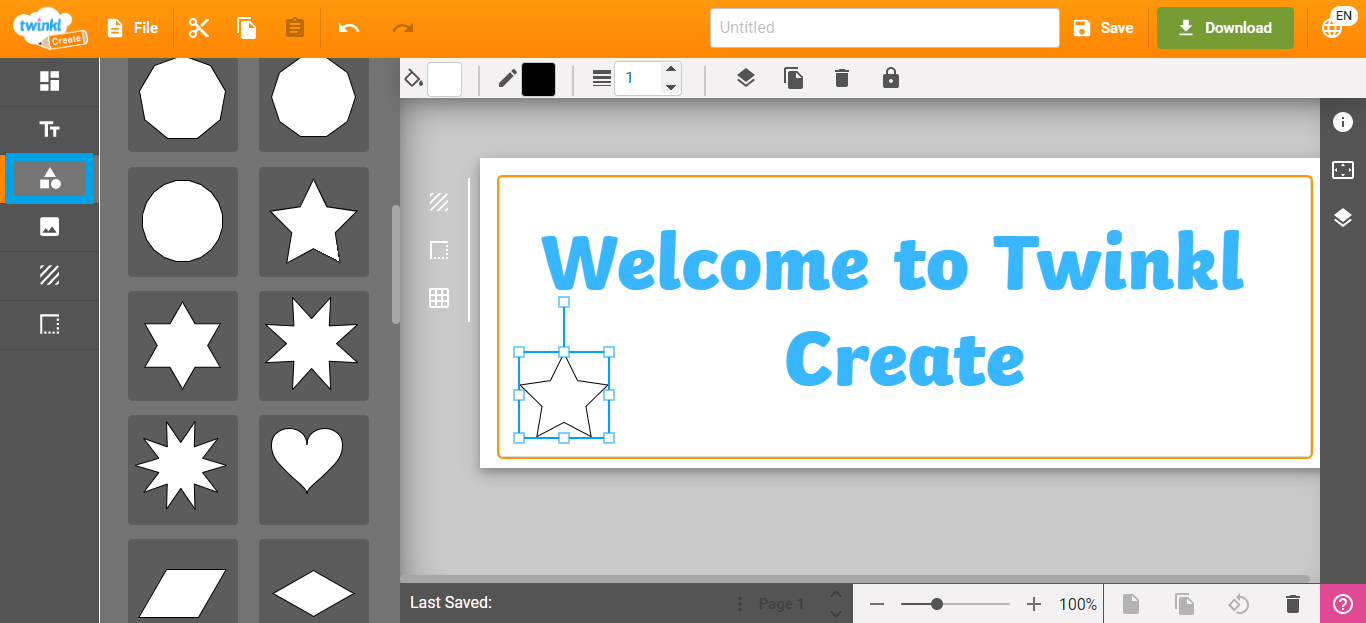The width and height of the screenshot is (1366, 623).
Task: Click the Copy icon in top bar
Action: pos(247,28)
